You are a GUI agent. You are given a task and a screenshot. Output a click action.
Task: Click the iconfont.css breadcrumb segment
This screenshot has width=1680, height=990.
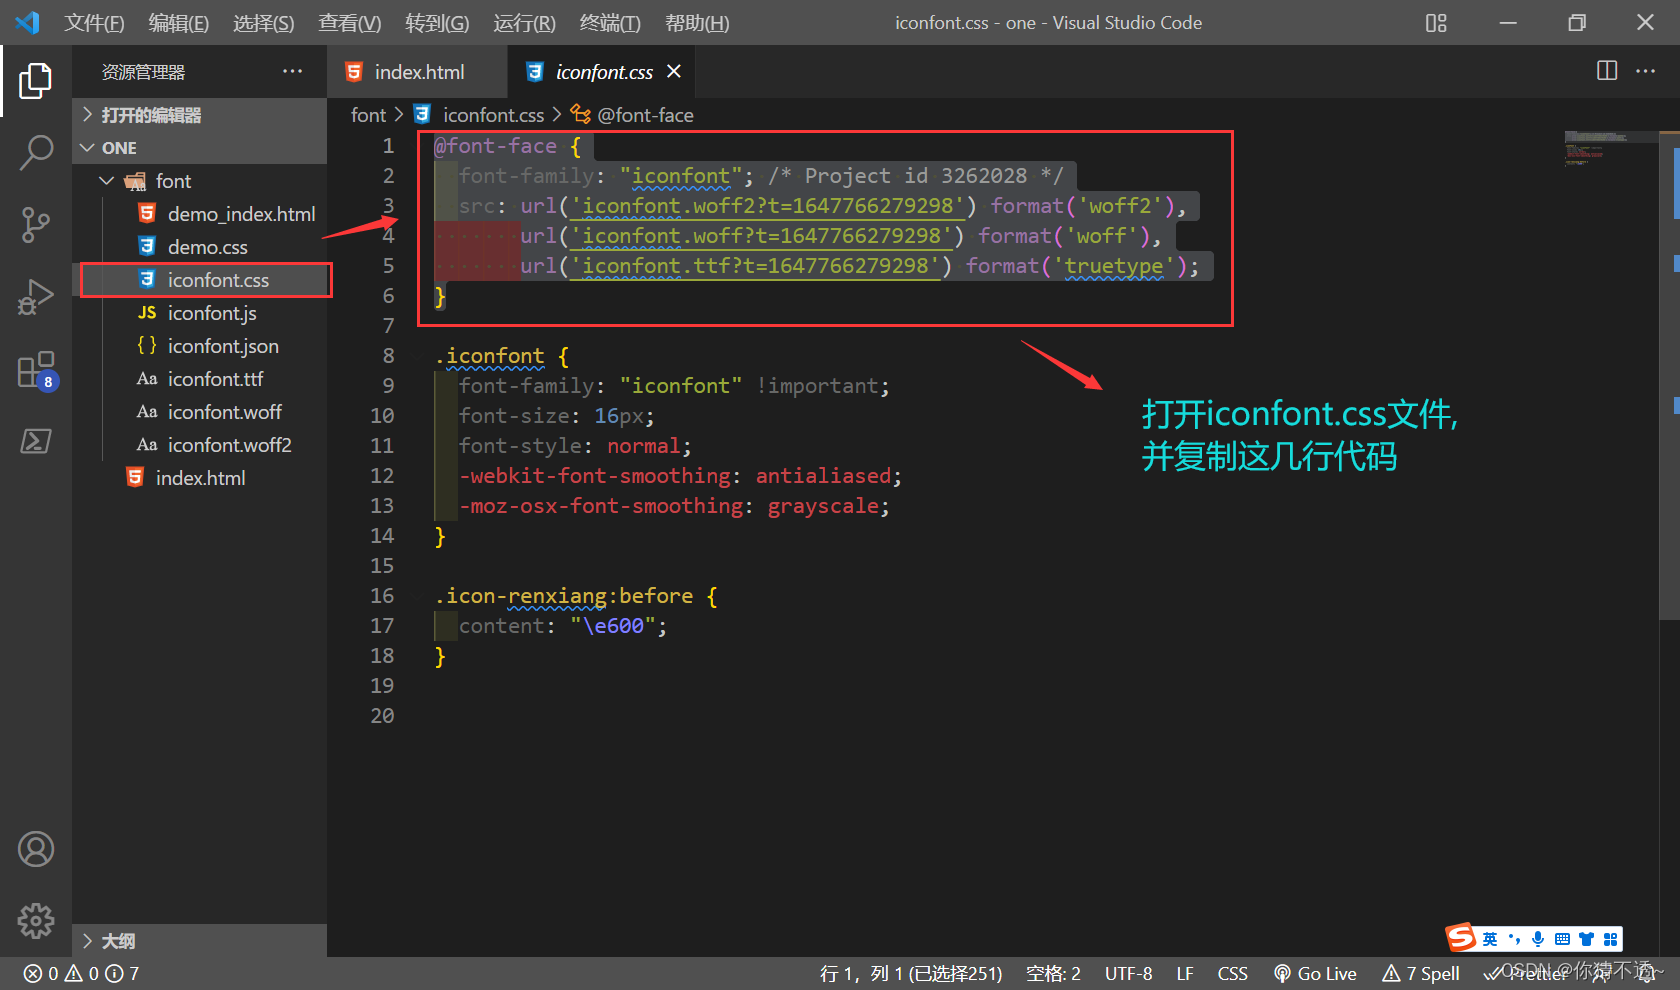point(481,115)
